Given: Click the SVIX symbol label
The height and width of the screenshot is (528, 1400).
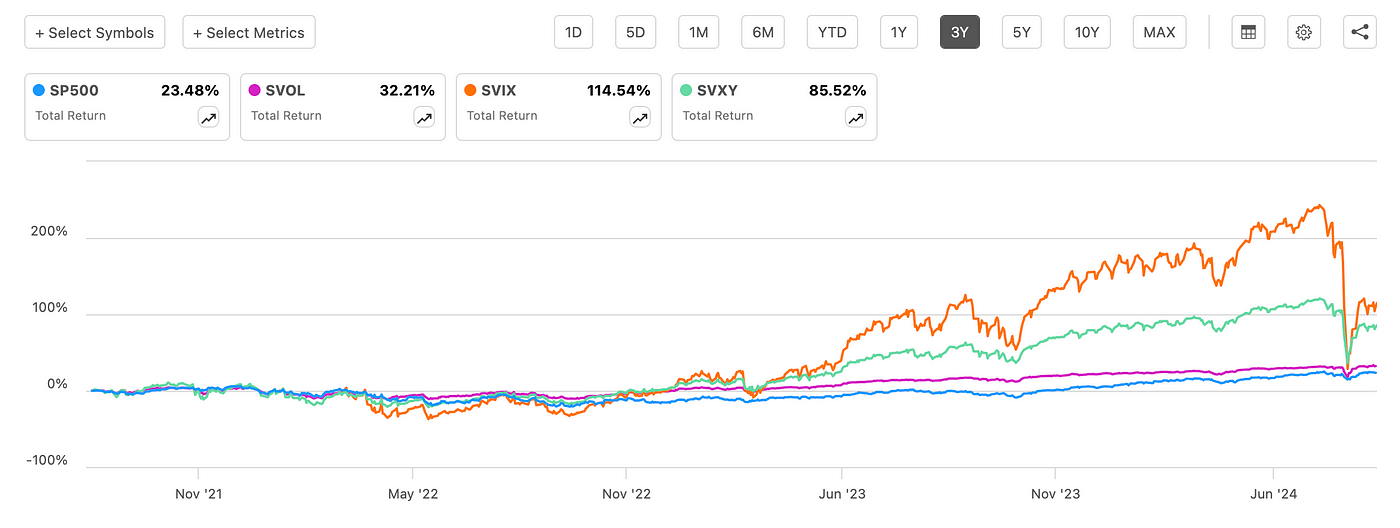Looking at the screenshot, I should [501, 90].
